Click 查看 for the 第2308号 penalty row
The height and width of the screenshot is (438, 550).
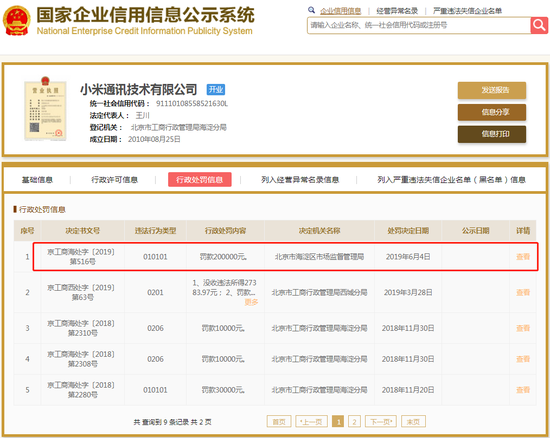(523, 359)
